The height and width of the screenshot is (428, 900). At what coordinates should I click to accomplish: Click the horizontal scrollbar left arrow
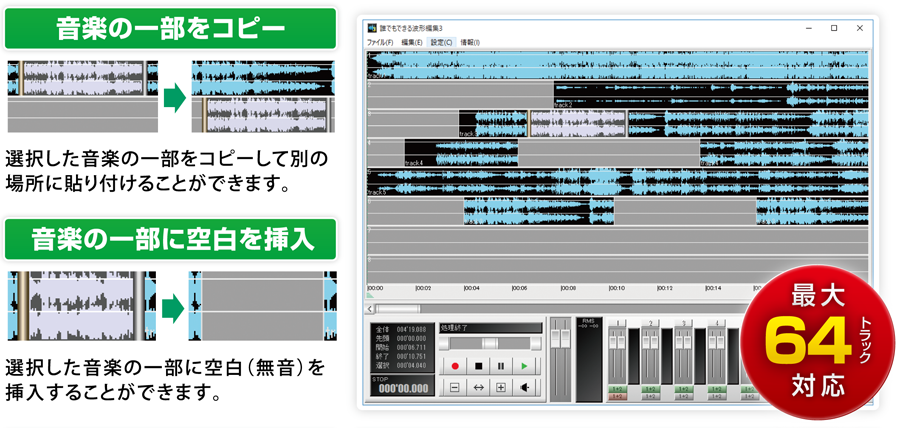coord(372,309)
